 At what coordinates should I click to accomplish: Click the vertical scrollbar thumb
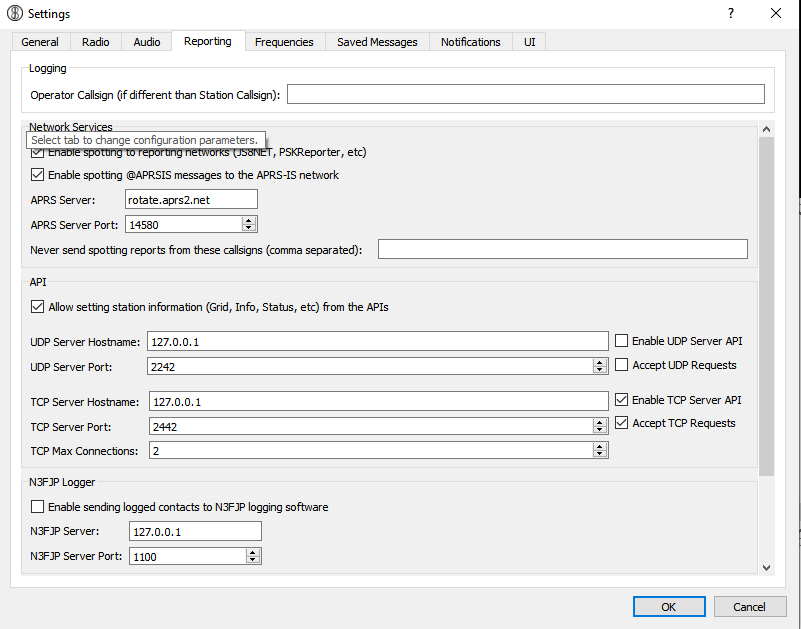coord(766,307)
